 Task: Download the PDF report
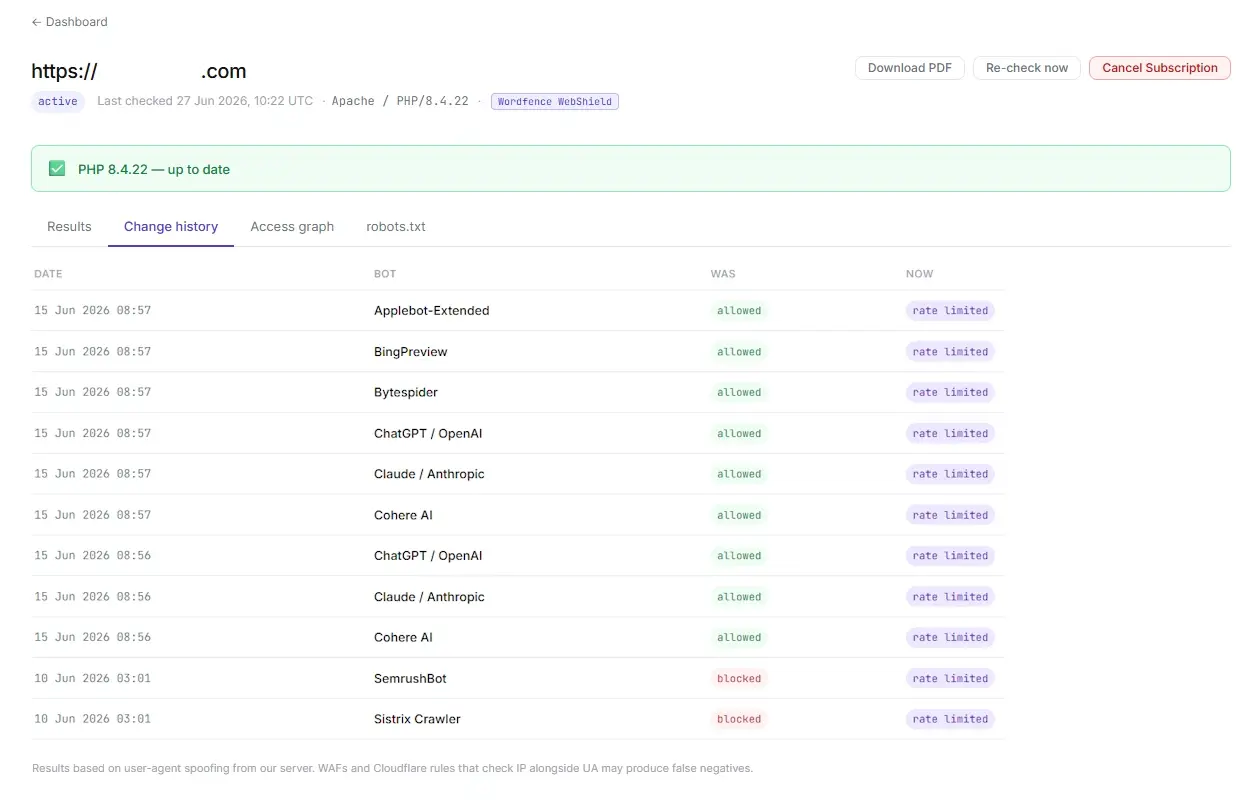pos(909,68)
